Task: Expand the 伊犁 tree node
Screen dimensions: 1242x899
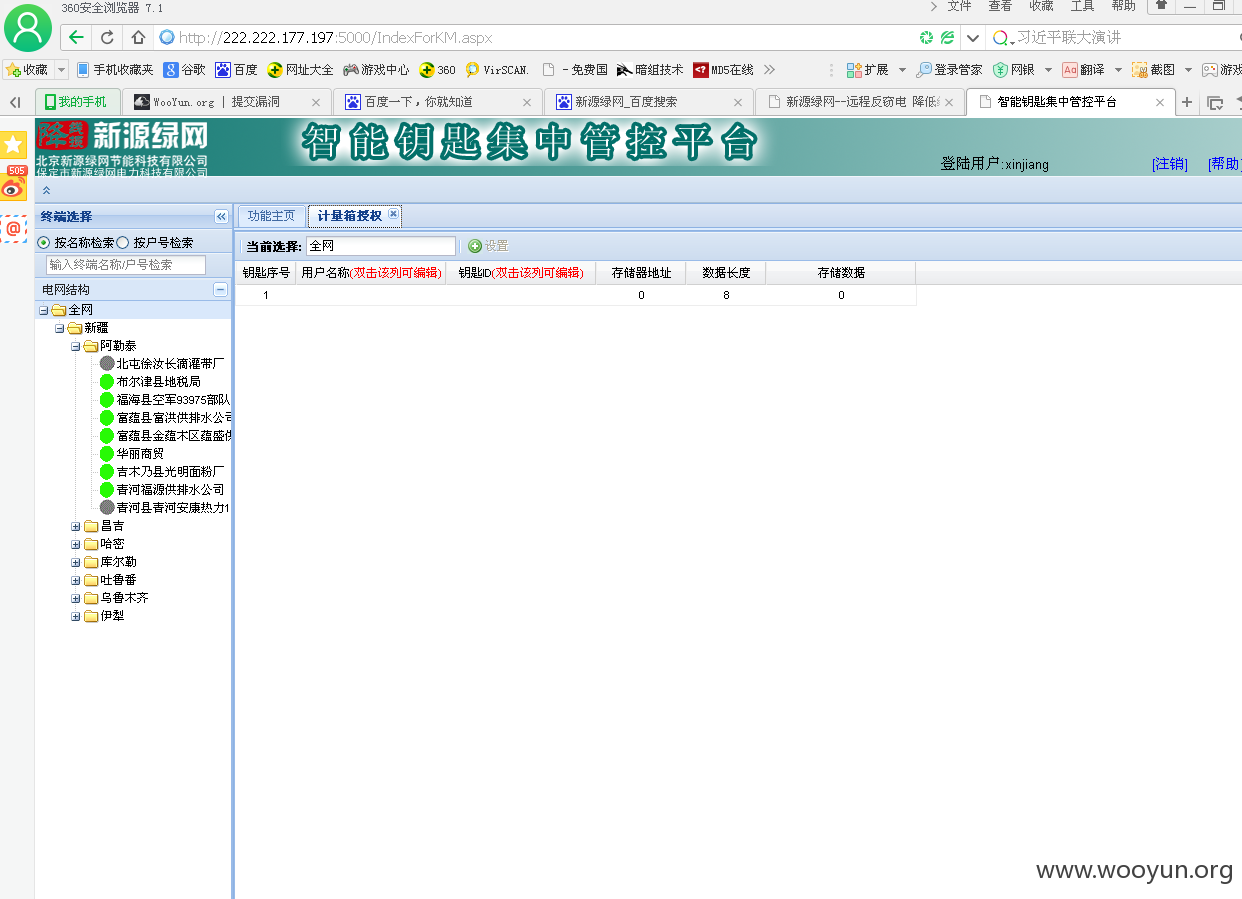Action: pos(75,616)
